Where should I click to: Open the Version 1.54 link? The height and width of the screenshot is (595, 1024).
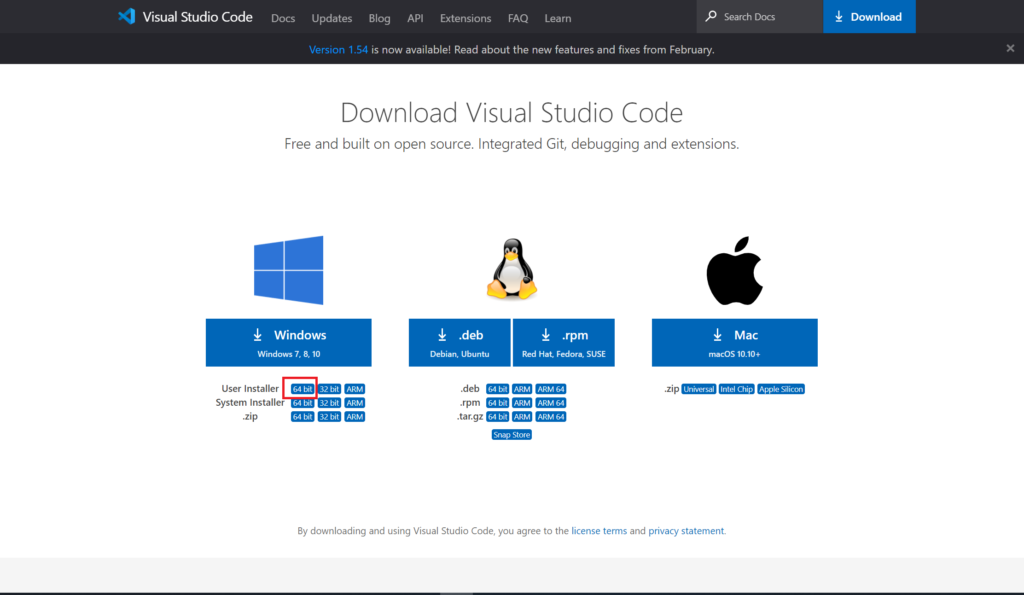(338, 50)
